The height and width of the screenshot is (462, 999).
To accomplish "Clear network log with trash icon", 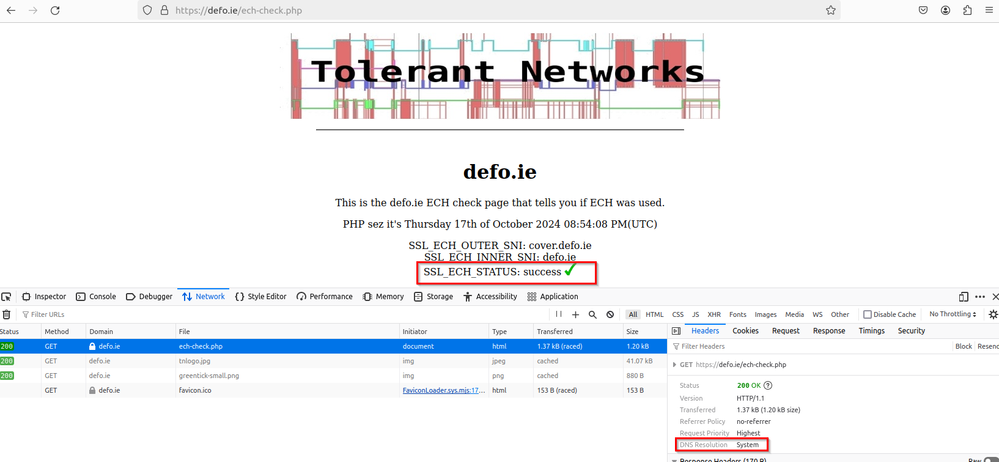I will [6, 315].
